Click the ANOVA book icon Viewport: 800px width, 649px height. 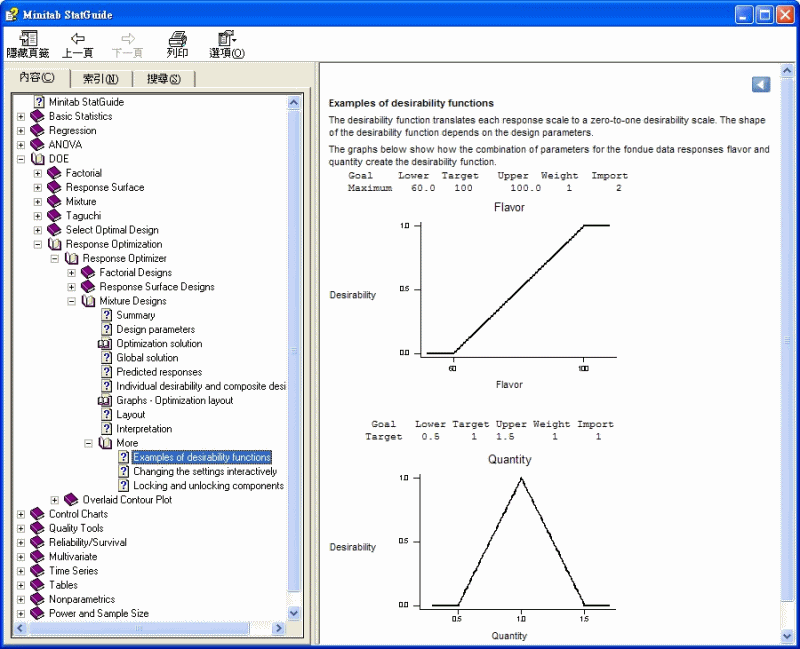(x=38, y=145)
